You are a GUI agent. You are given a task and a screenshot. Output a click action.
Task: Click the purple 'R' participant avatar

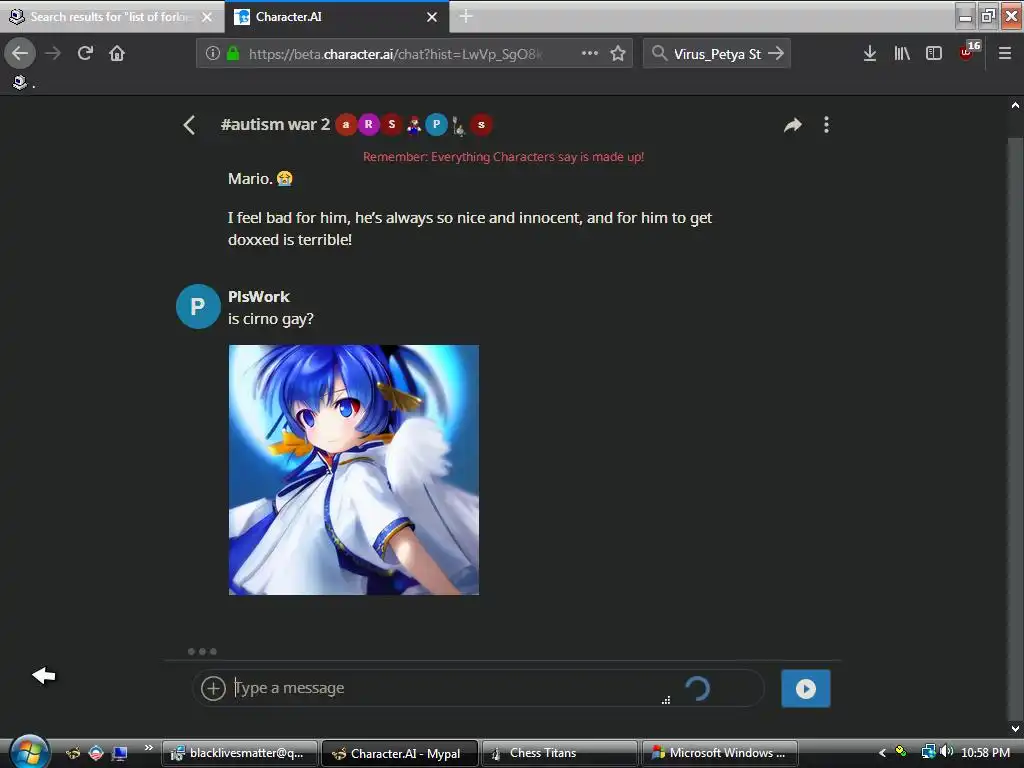(x=368, y=125)
